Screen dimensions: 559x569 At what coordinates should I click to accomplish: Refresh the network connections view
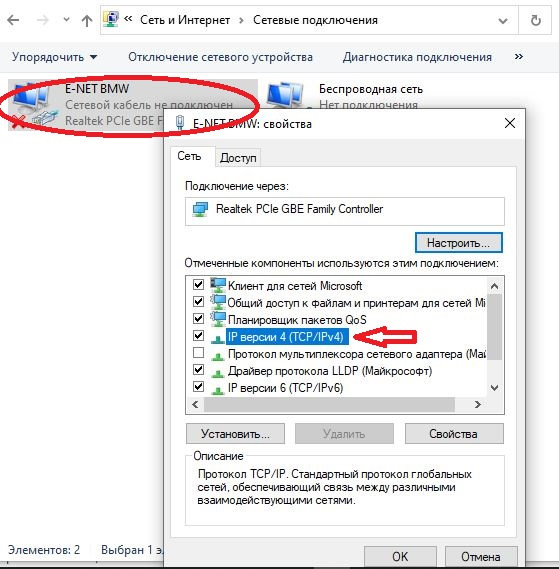[535, 20]
